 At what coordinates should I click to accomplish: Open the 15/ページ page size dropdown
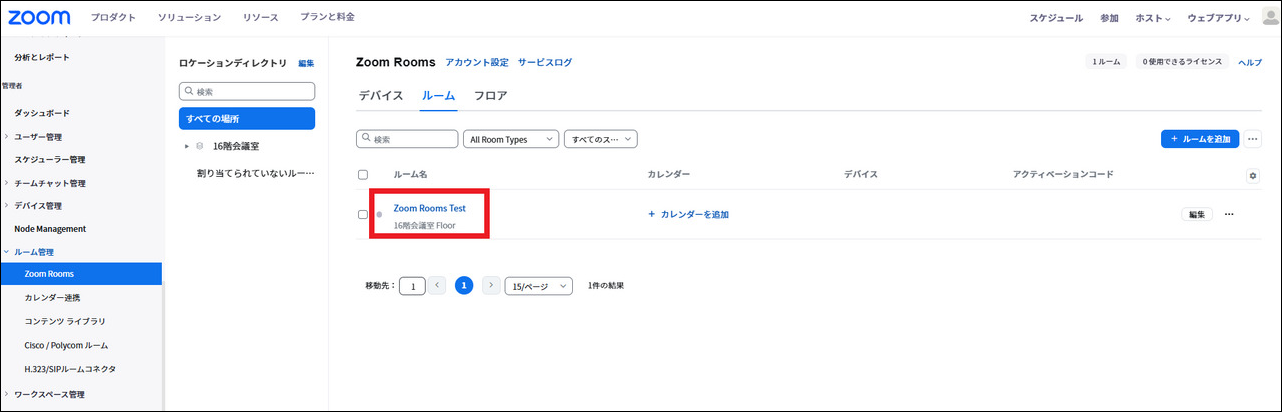(538, 286)
